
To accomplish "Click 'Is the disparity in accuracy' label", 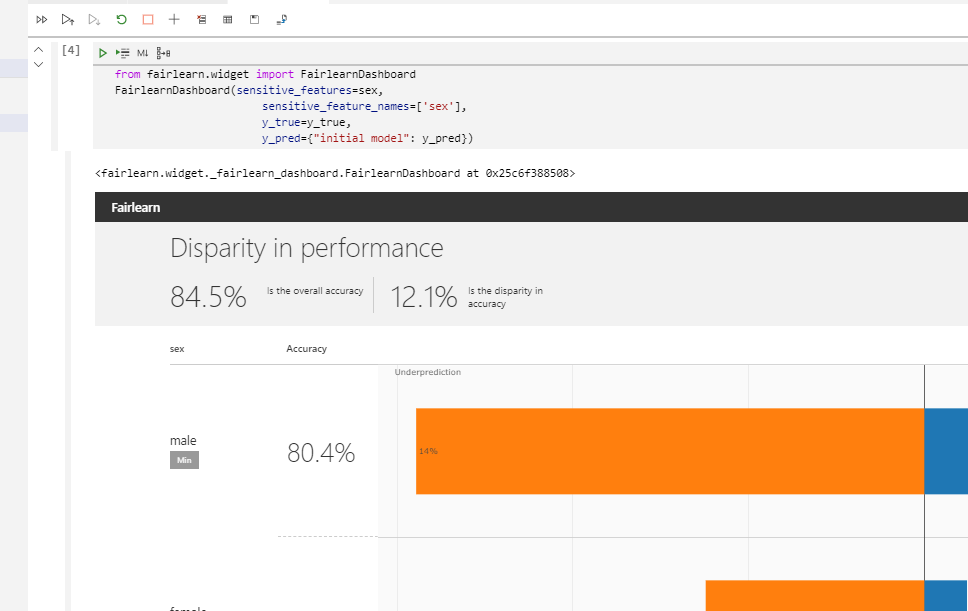I will [x=505, y=297].
